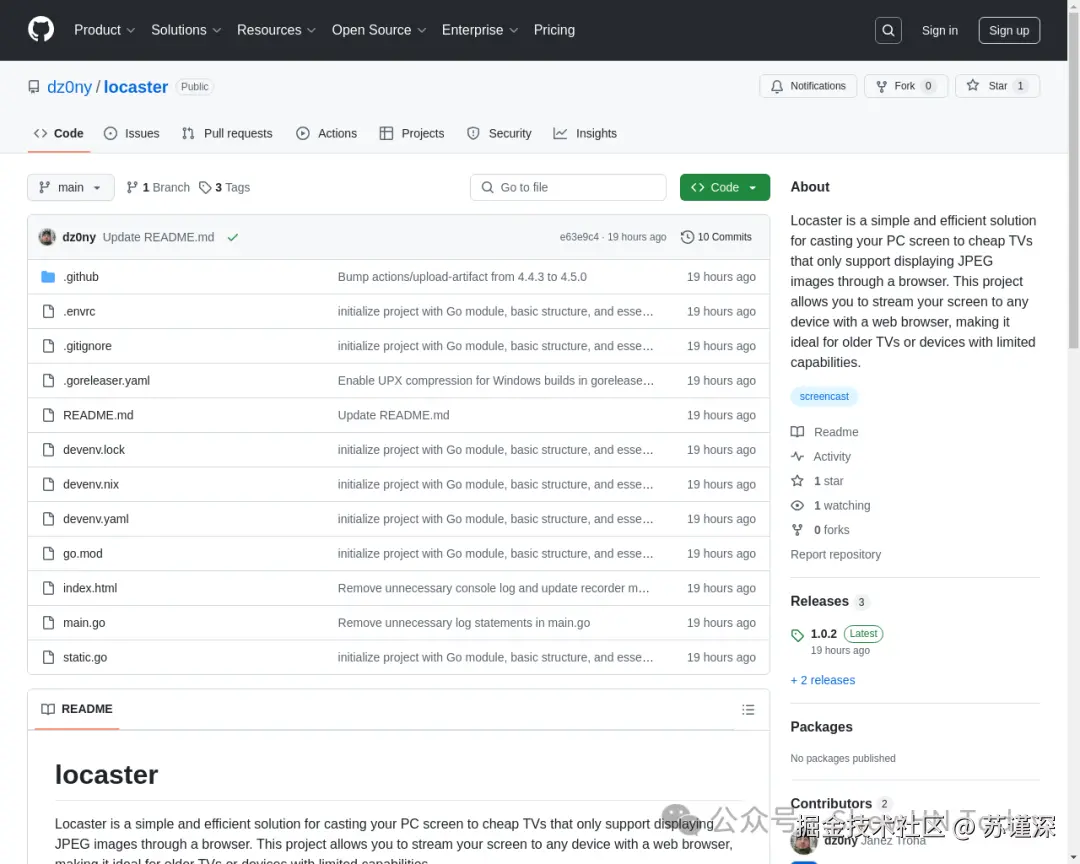Open the devenv.yaml file

(96, 519)
